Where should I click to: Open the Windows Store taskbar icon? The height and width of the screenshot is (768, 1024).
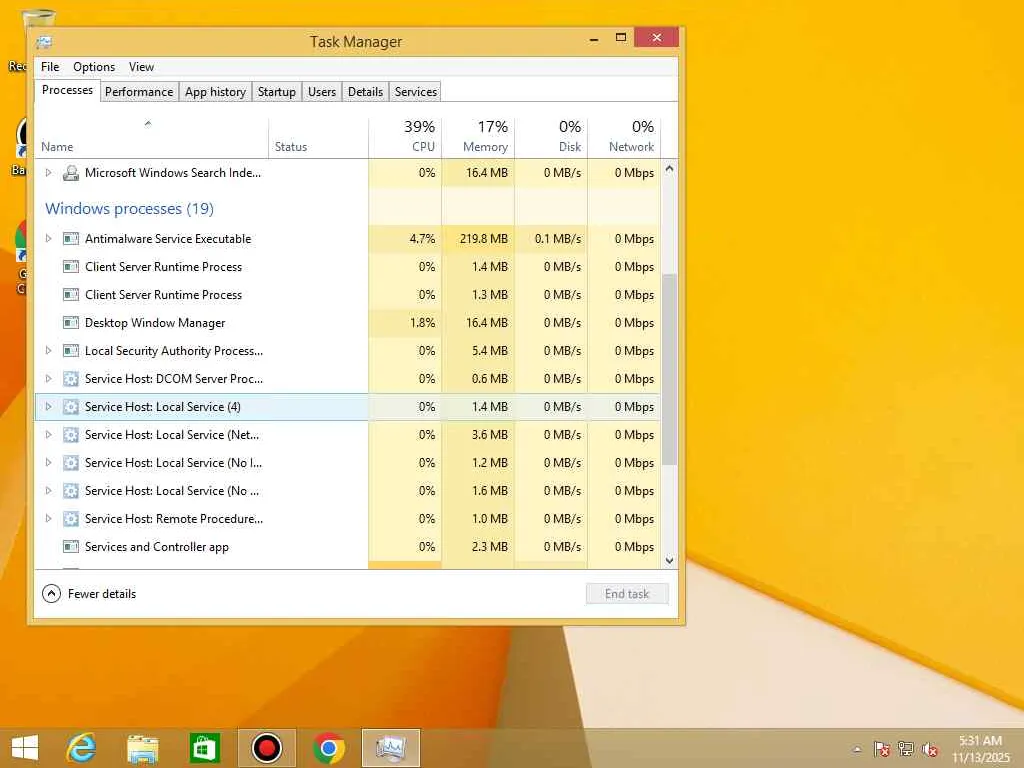[204, 748]
